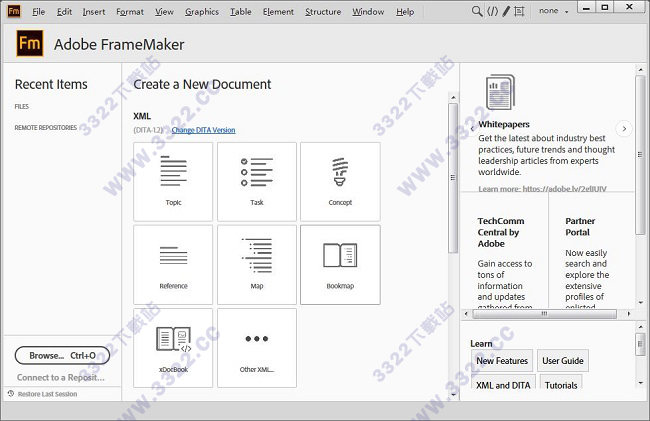Click the horizontal scrollbar under TechComm panel
The height and width of the screenshot is (421, 650).
544,314
